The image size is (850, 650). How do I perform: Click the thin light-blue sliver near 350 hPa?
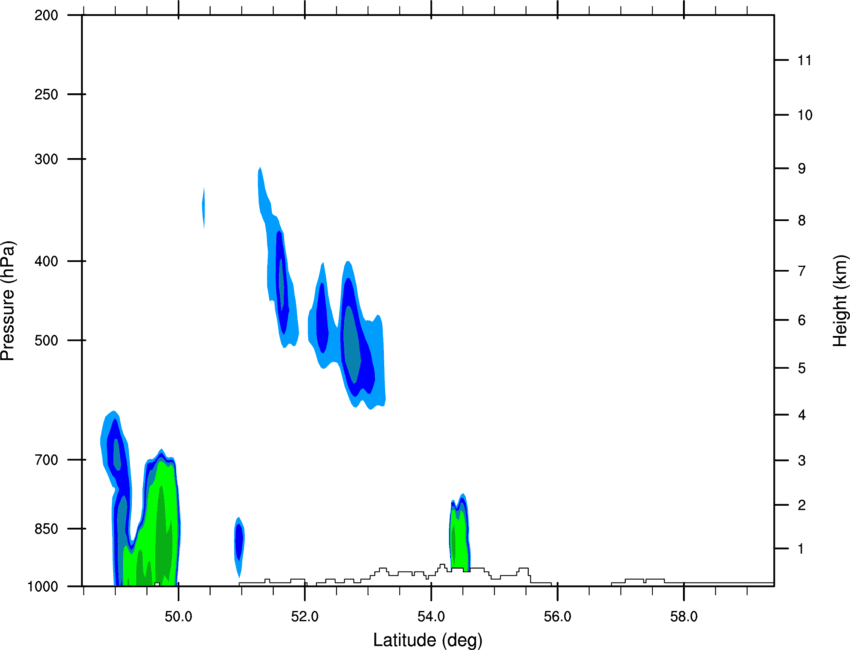[x=204, y=208]
